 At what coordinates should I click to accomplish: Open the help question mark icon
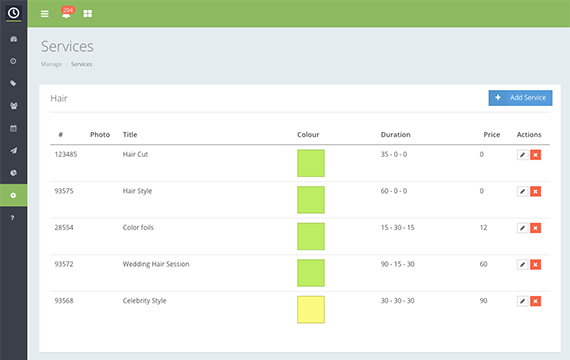[x=13, y=218]
